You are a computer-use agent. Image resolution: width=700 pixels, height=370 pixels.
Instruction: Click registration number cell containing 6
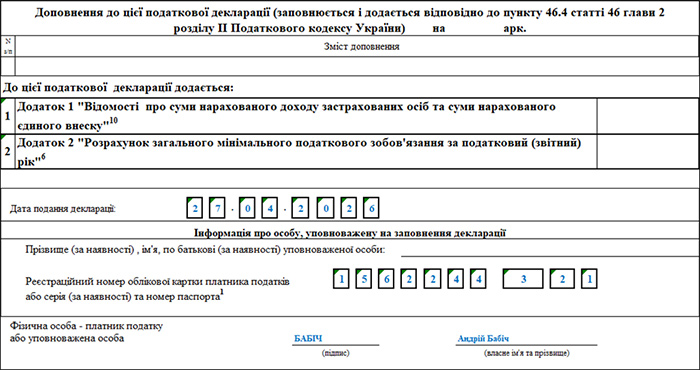point(386,279)
